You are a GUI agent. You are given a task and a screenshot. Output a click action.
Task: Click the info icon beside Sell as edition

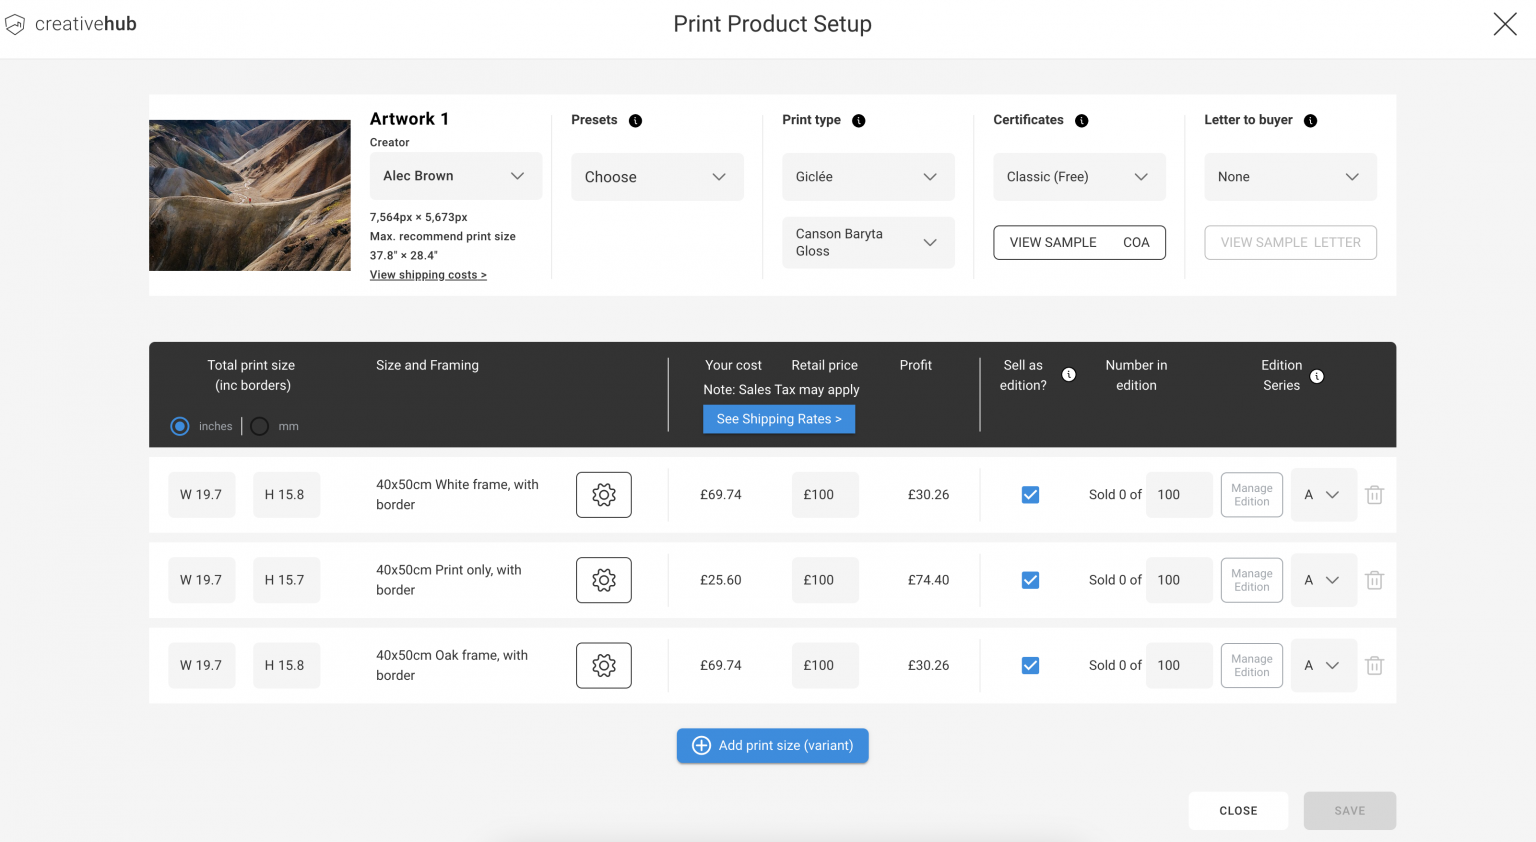tap(1069, 375)
